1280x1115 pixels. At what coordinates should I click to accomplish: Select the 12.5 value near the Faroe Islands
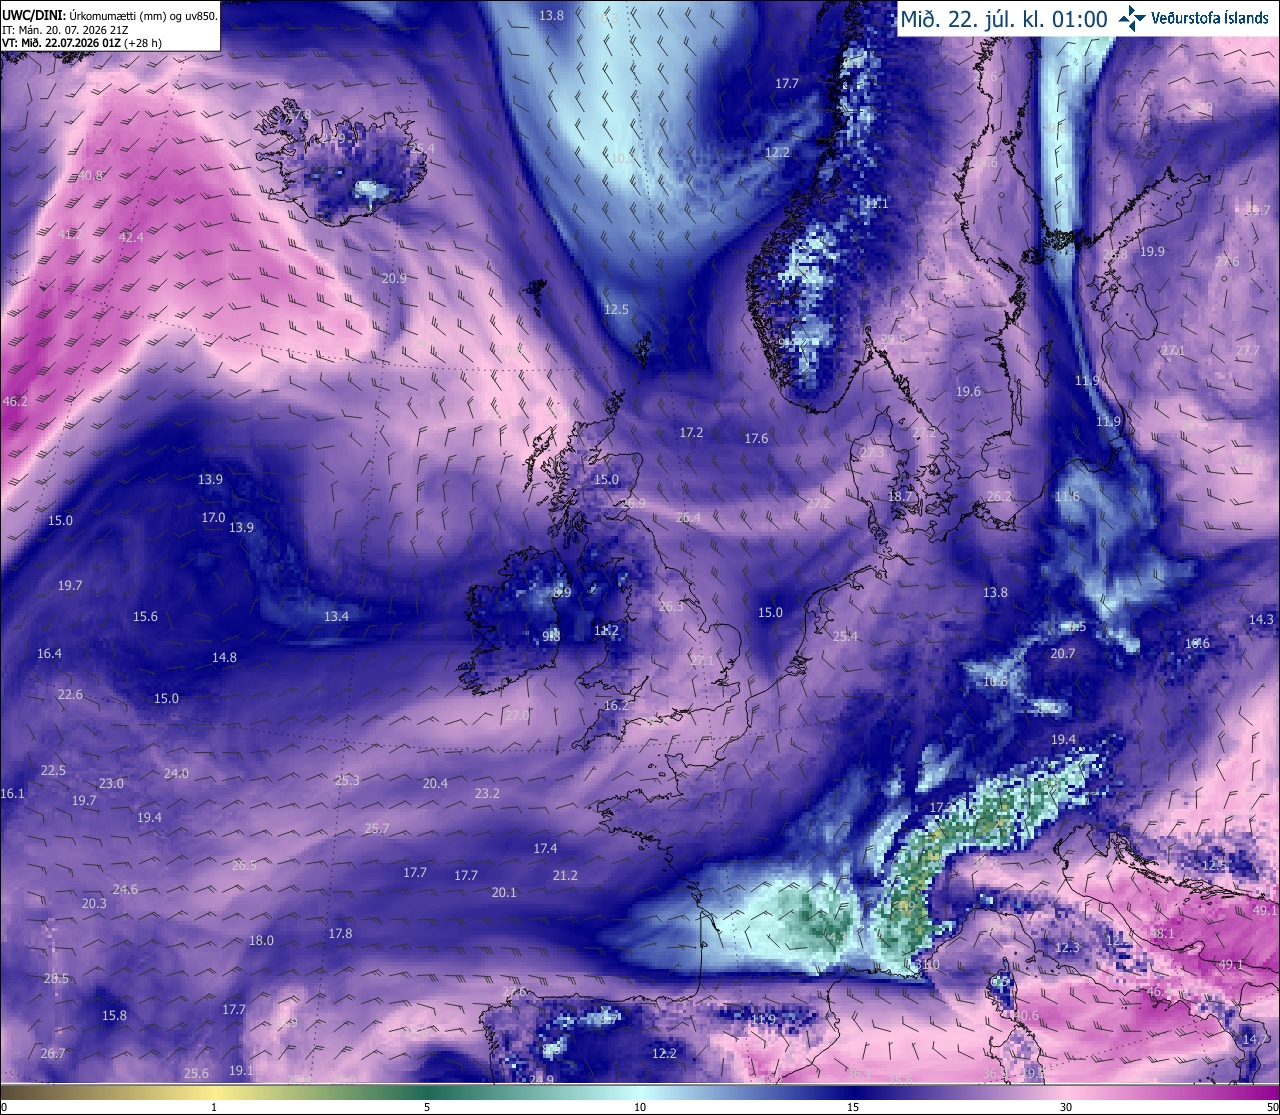[616, 309]
